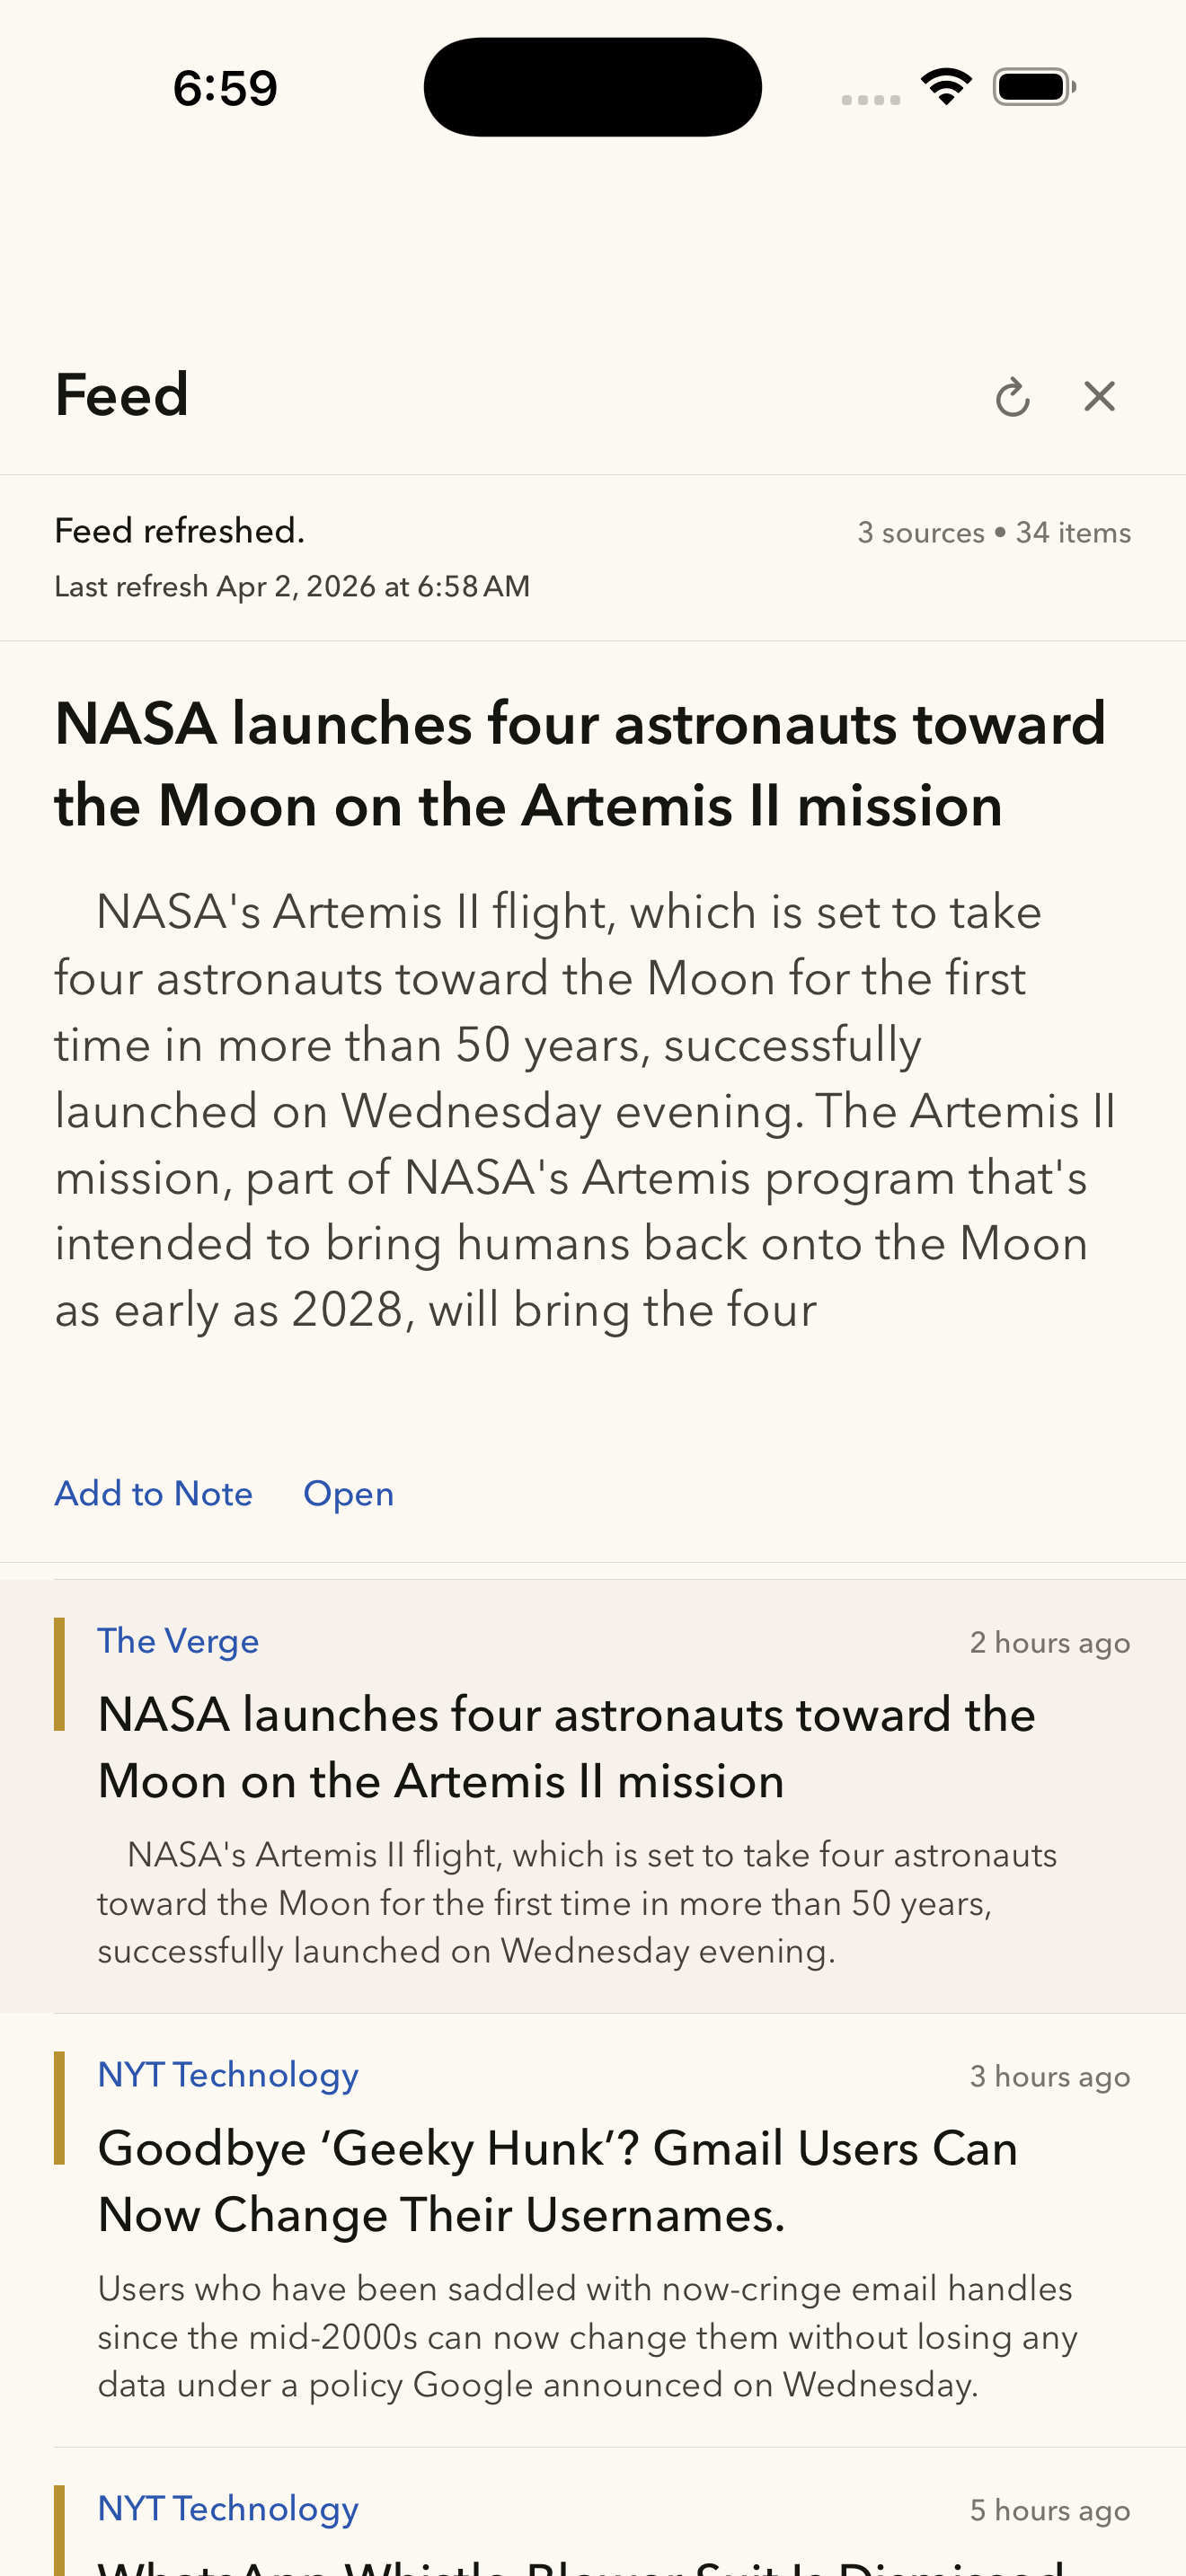Tap the featured NASA headline title

point(580,764)
